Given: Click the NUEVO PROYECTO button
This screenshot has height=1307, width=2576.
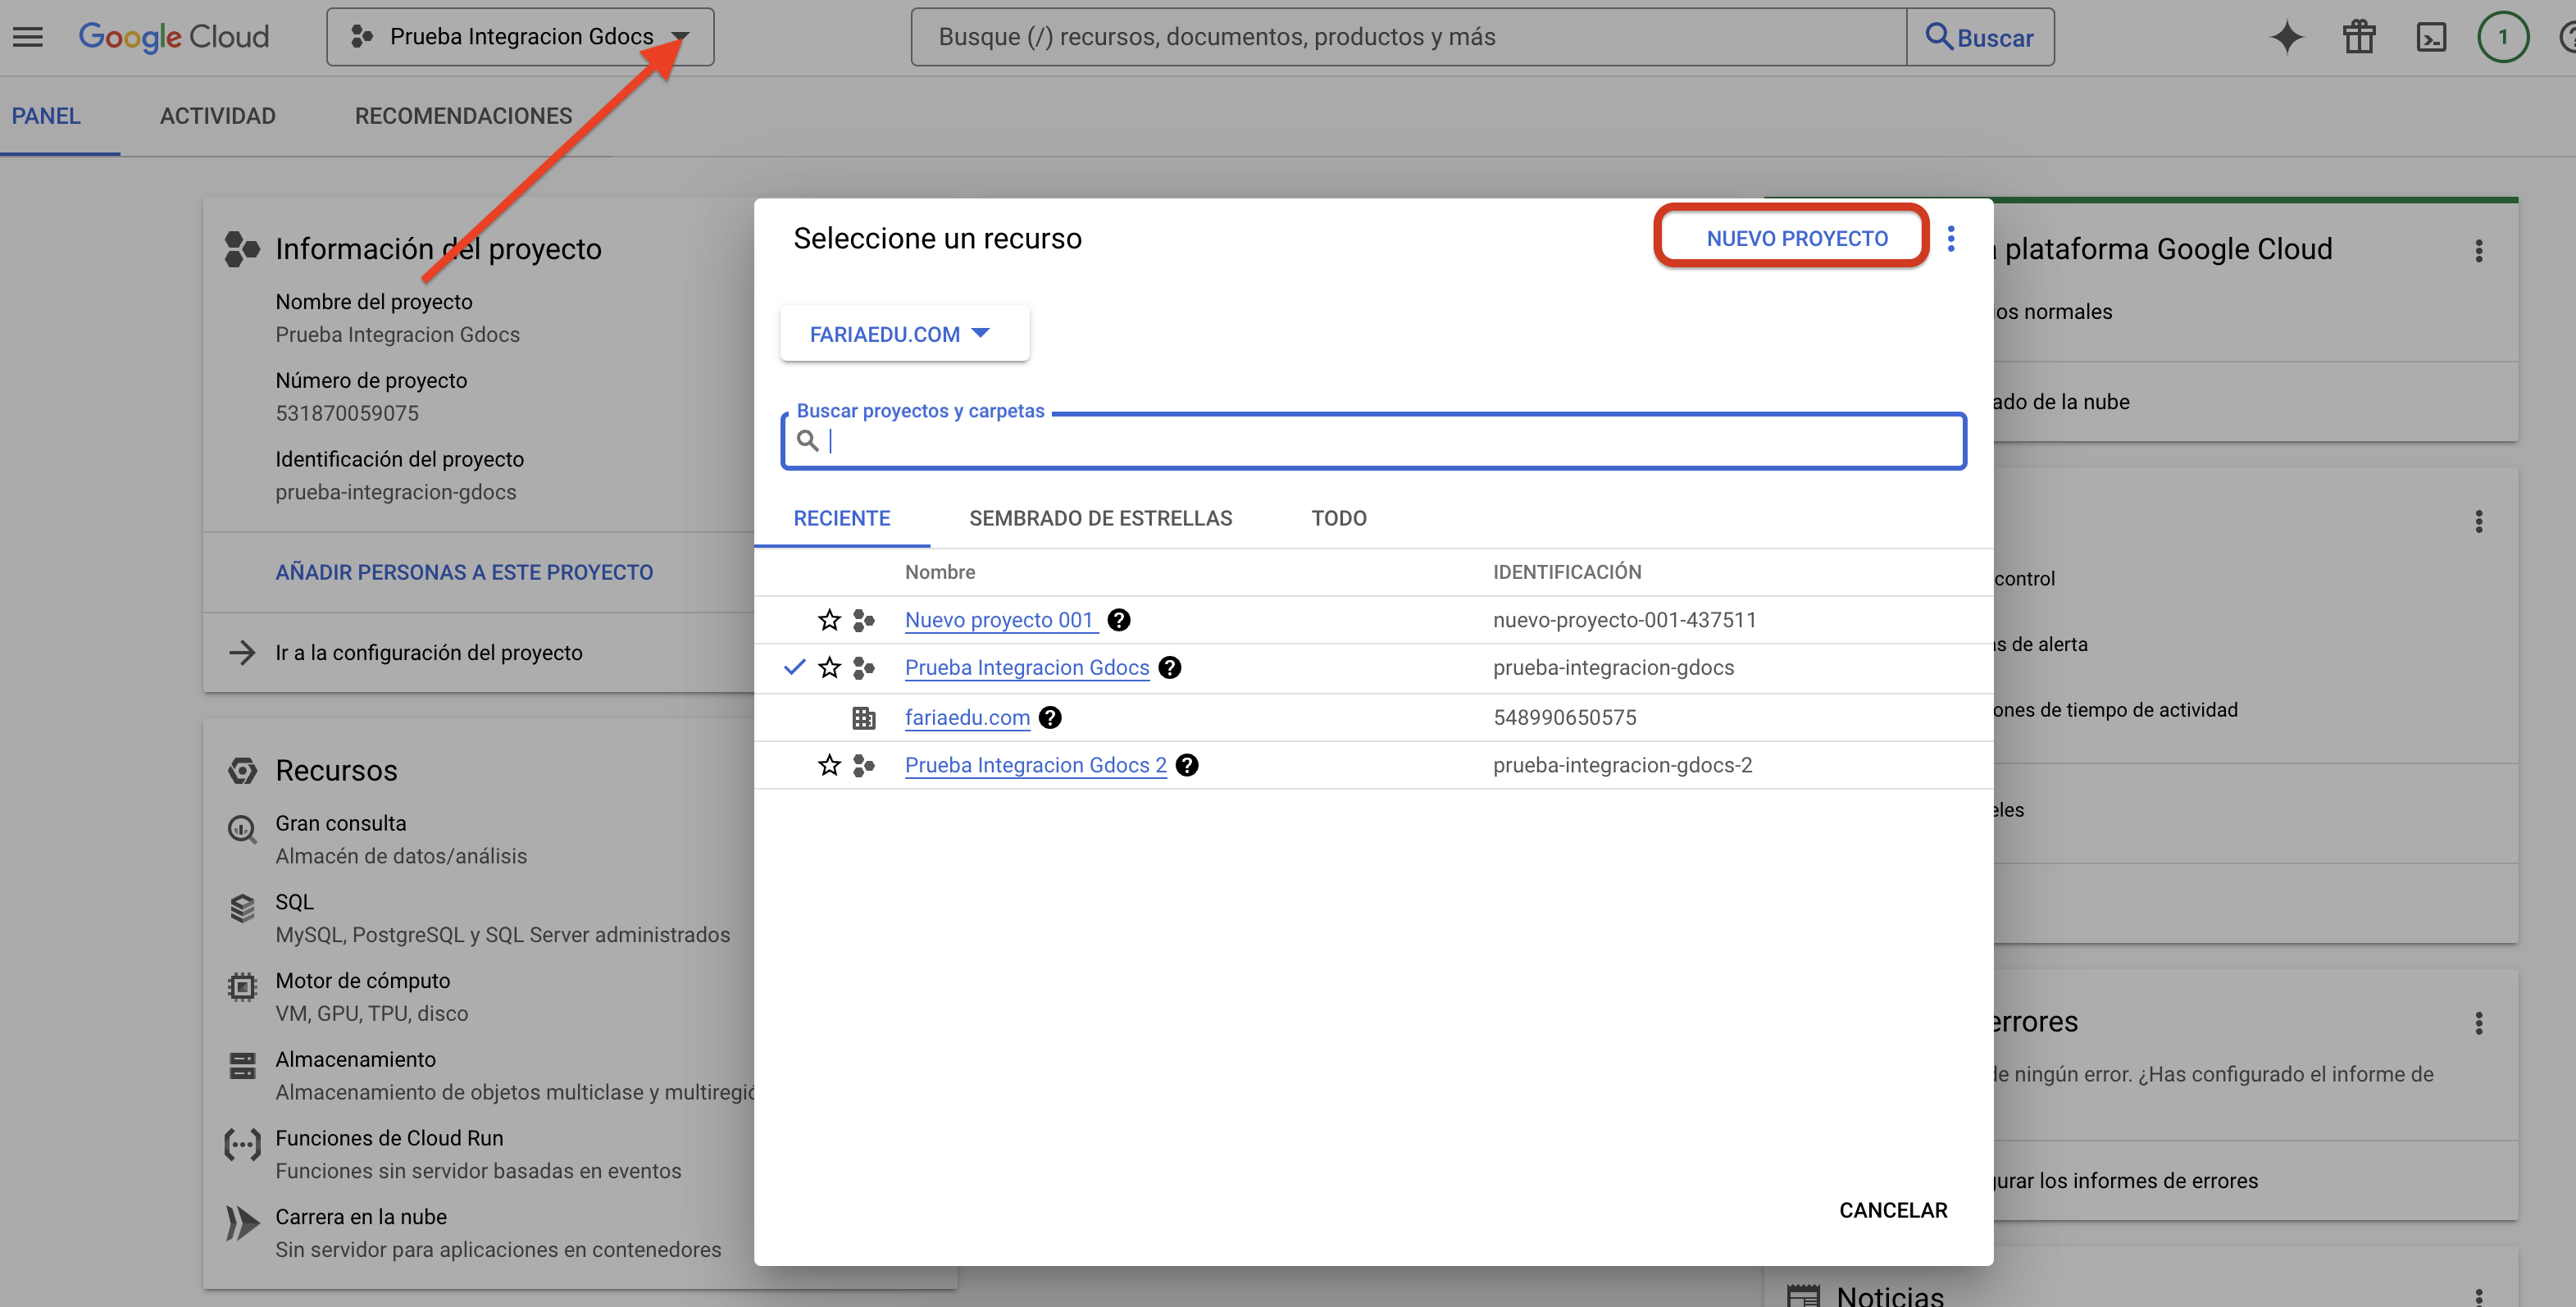Looking at the screenshot, I should [1796, 238].
